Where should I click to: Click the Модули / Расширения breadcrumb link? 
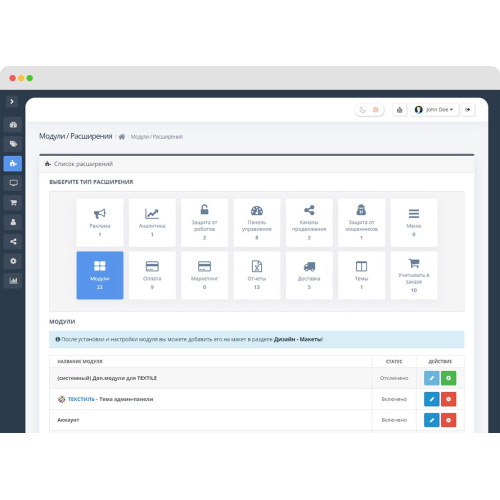157,137
